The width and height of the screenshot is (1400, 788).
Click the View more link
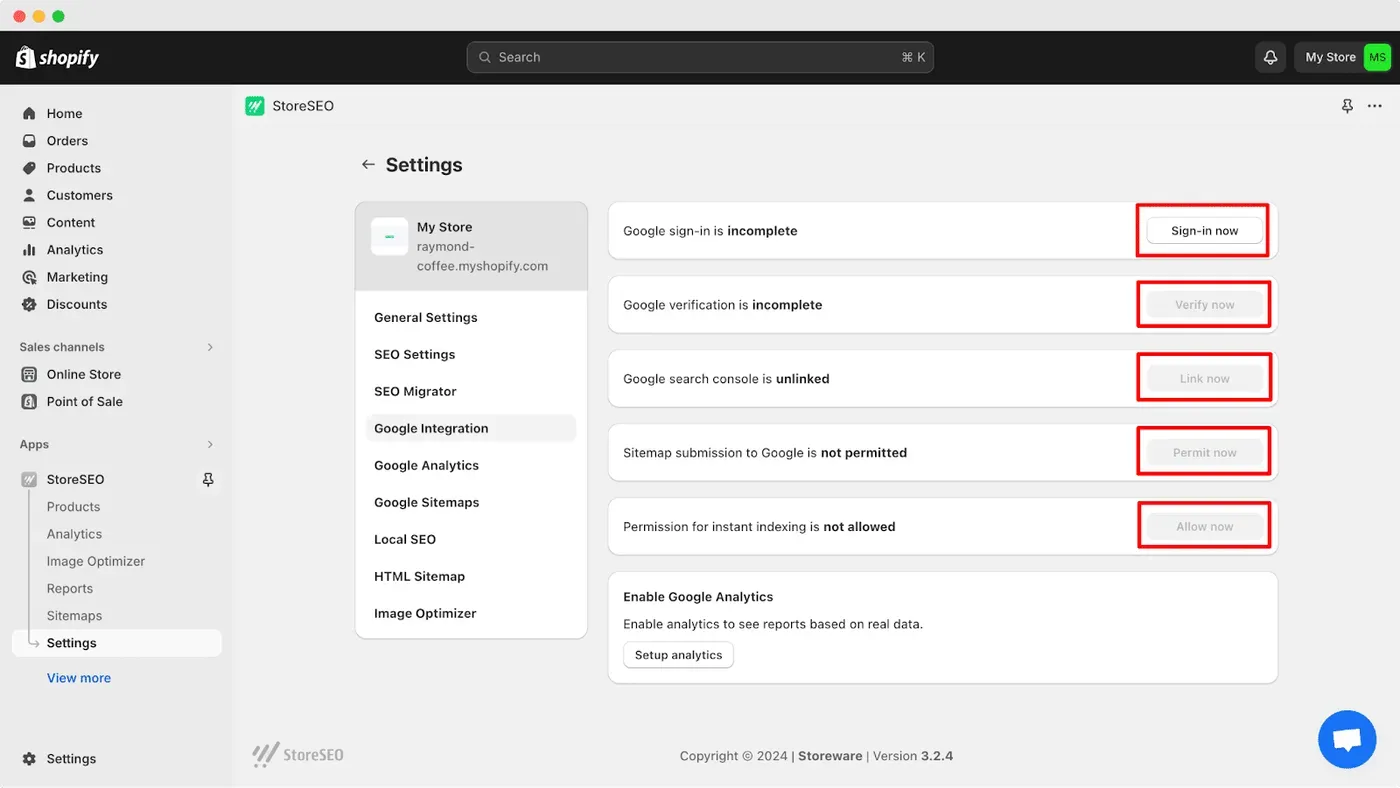pos(79,678)
